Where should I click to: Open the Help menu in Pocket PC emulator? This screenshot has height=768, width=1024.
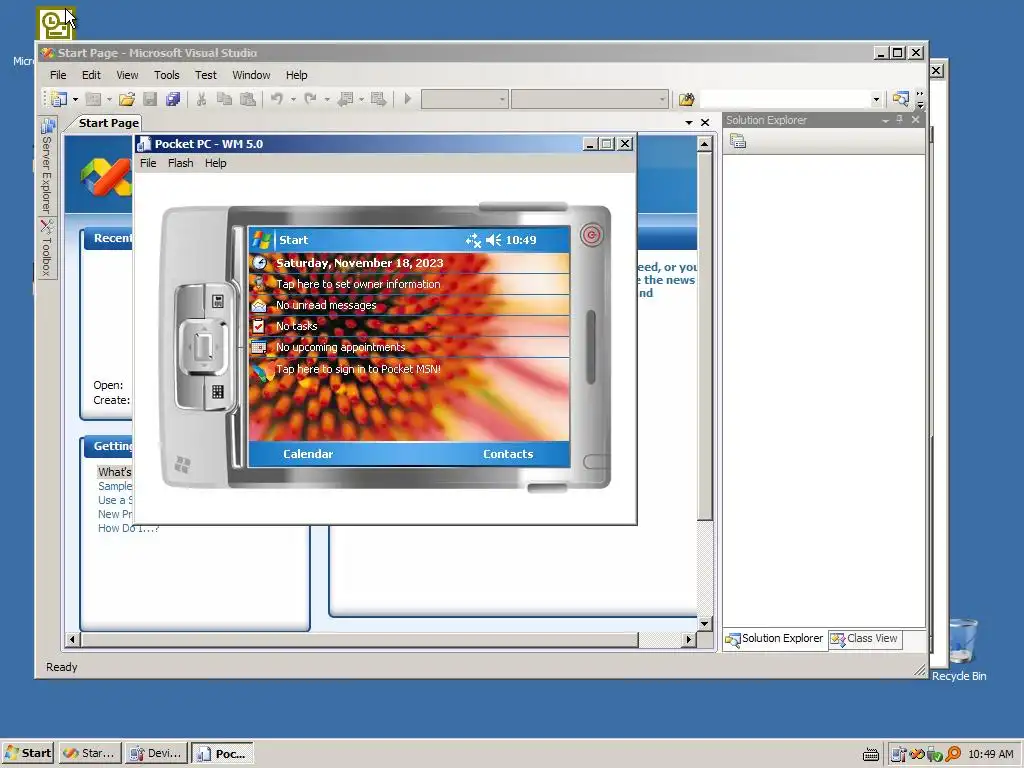216,163
